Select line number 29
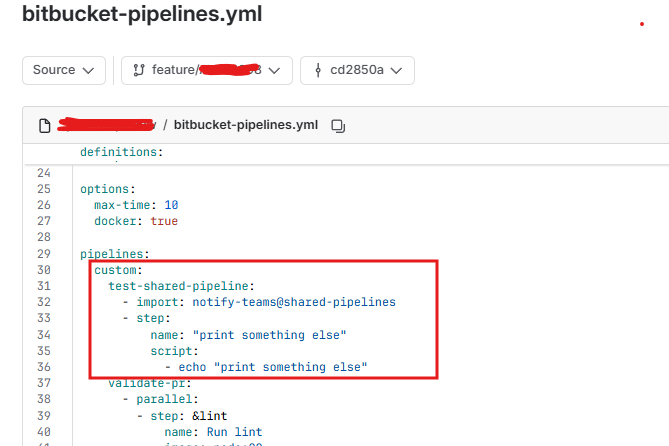The height and width of the screenshot is (446, 669). click(44, 254)
